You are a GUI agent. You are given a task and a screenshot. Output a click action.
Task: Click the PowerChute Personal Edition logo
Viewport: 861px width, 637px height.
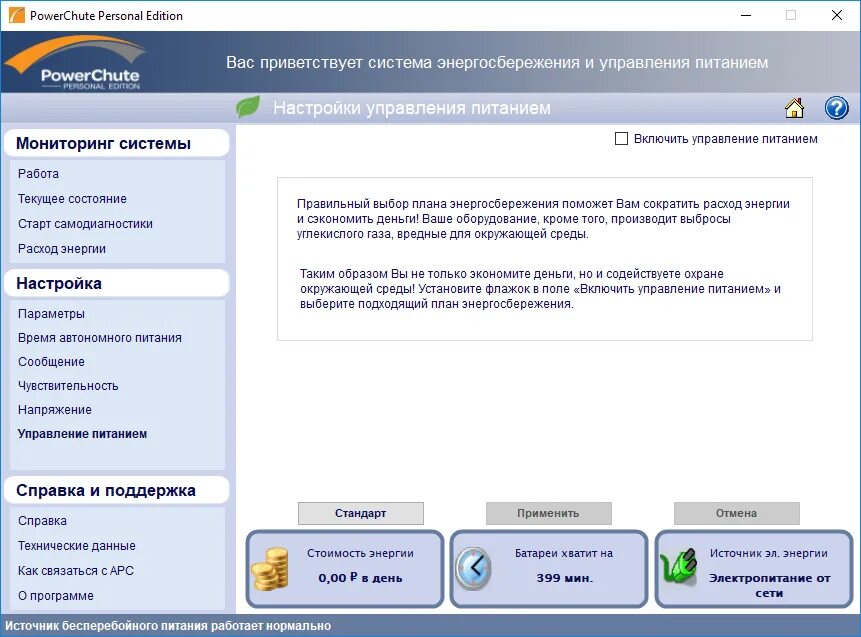click(77, 63)
